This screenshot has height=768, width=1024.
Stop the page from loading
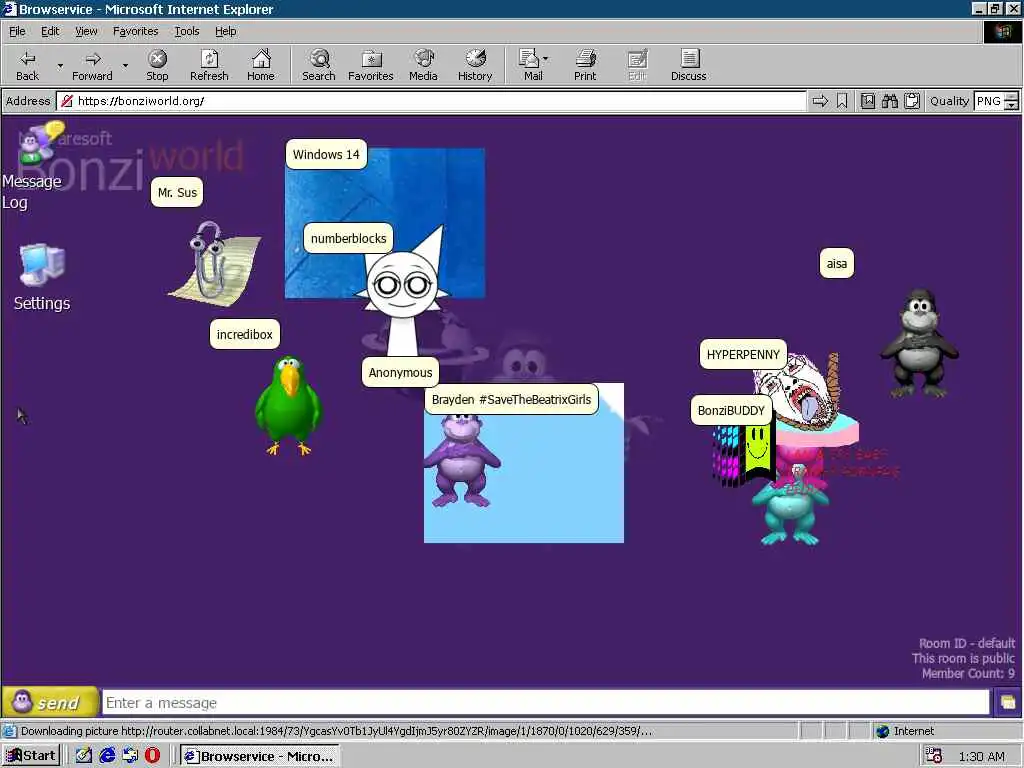click(x=157, y=65)
